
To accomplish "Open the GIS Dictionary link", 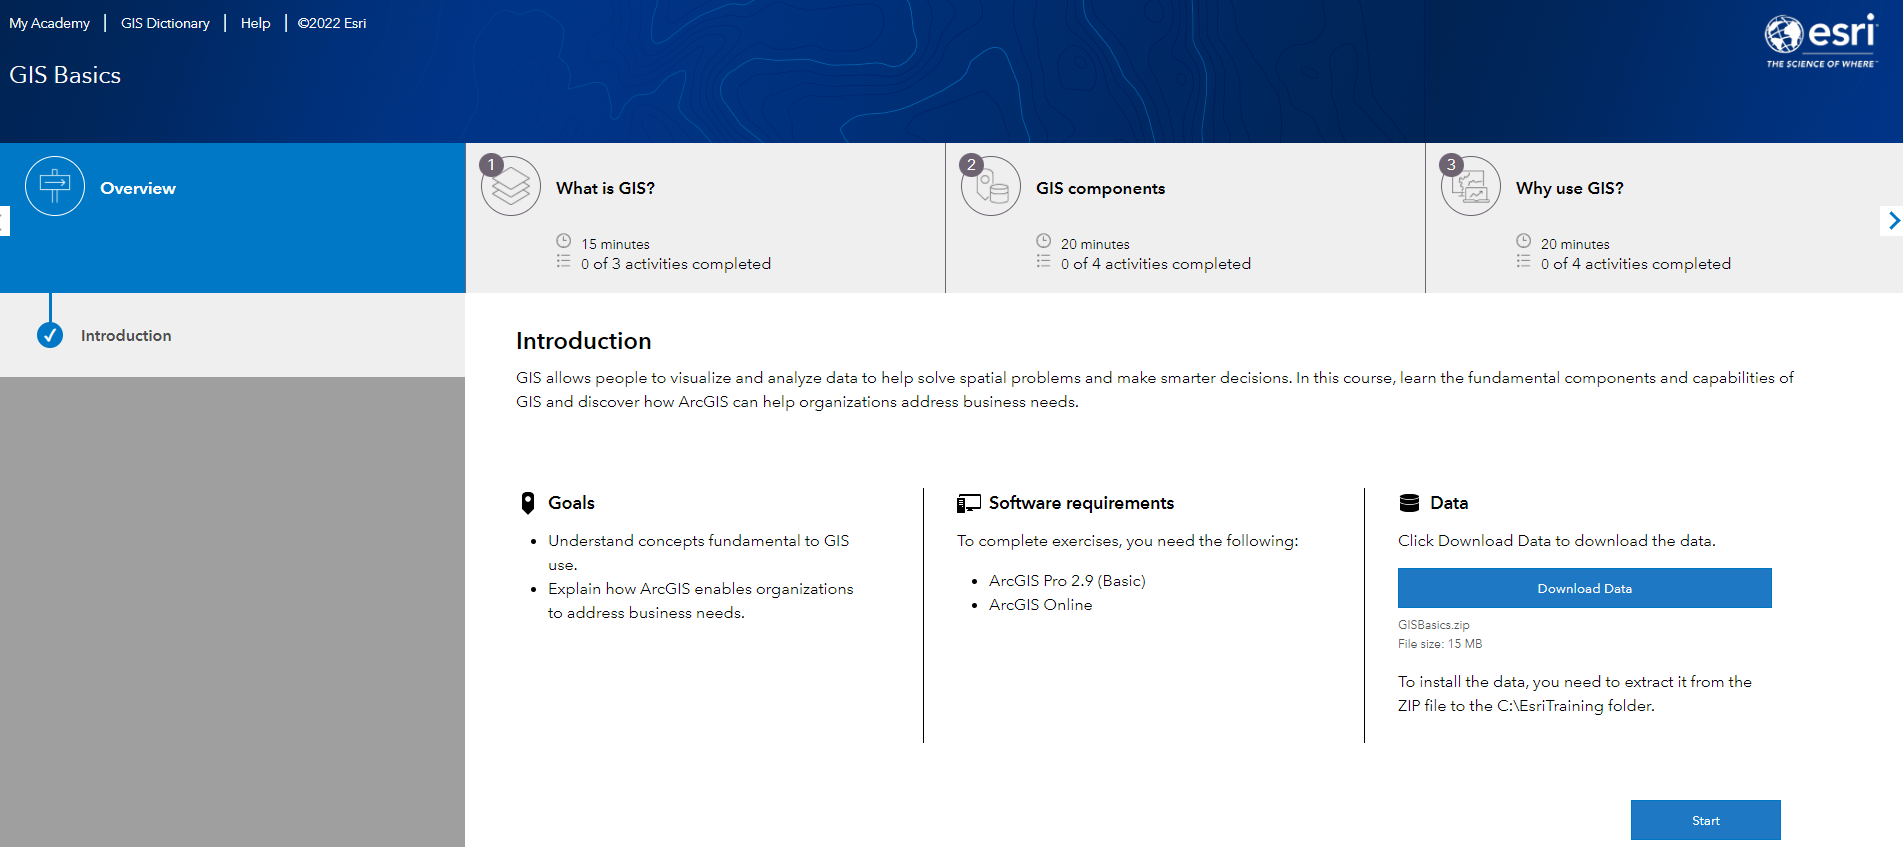I will (x=165, y=23).
